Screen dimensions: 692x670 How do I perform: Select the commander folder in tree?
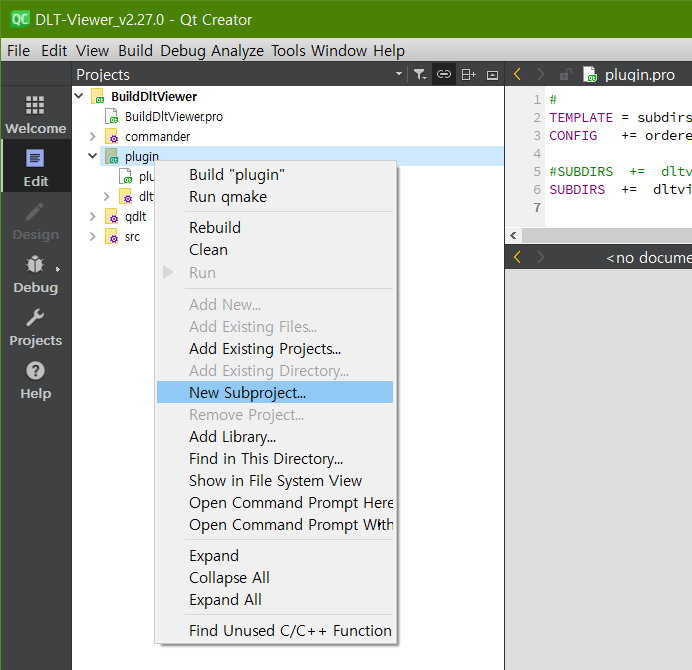click(157, 137)
